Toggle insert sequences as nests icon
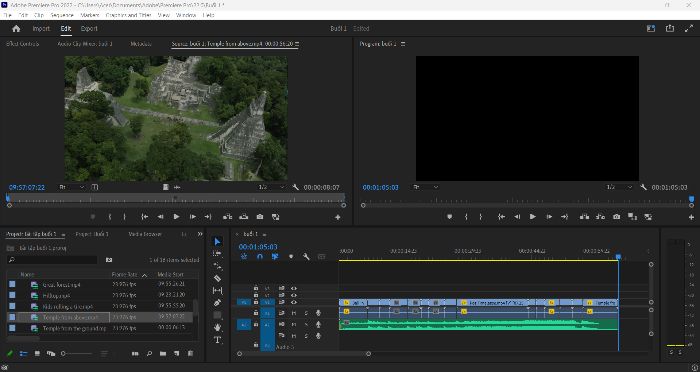The height and width of the screenshot is (372, 700). point(244,256)
